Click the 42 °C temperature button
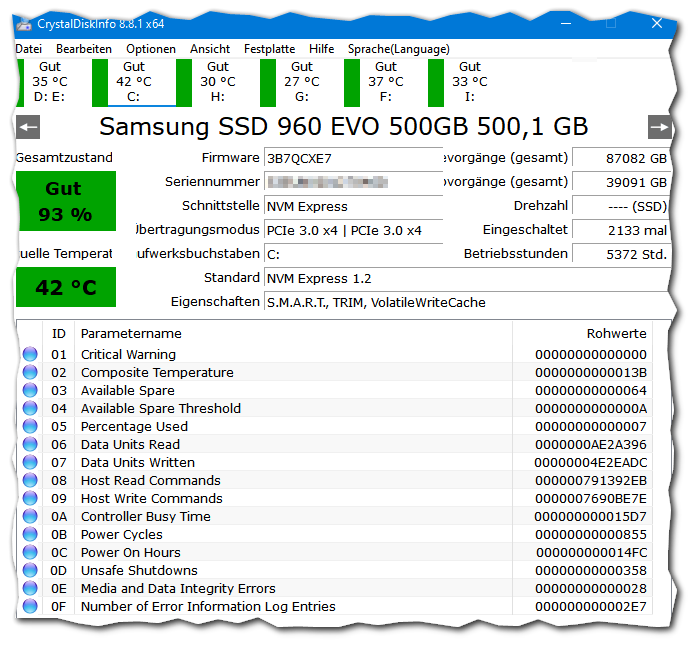This screenshot has width=696, height=646. (x=66, y=287)
